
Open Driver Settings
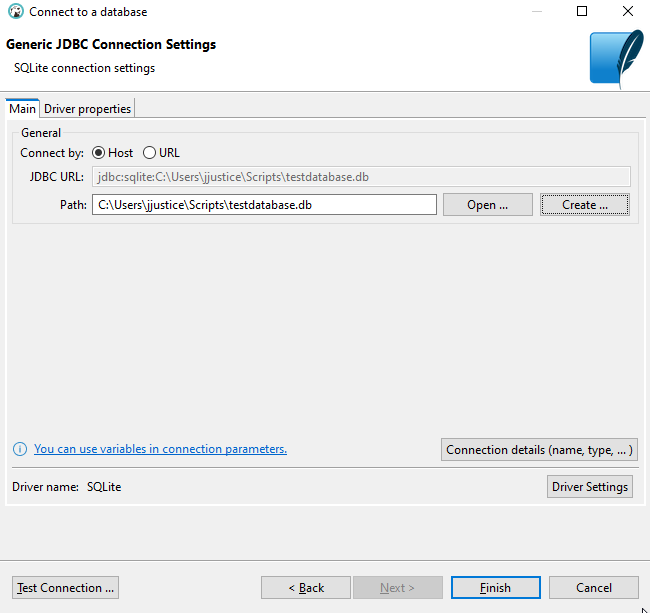[x=589, y=487]
